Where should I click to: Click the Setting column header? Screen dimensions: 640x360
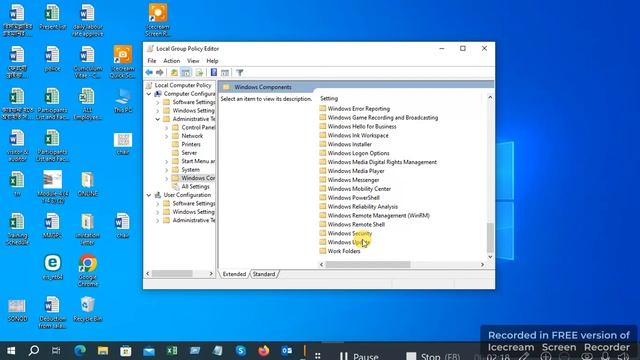tap(329, 98)
